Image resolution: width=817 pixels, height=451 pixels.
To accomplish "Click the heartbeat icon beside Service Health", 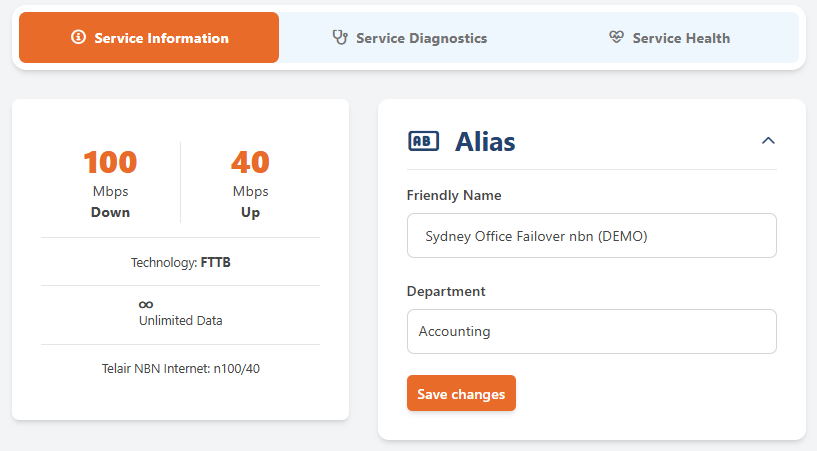I will pyautogui.click(x=616, y=37).
